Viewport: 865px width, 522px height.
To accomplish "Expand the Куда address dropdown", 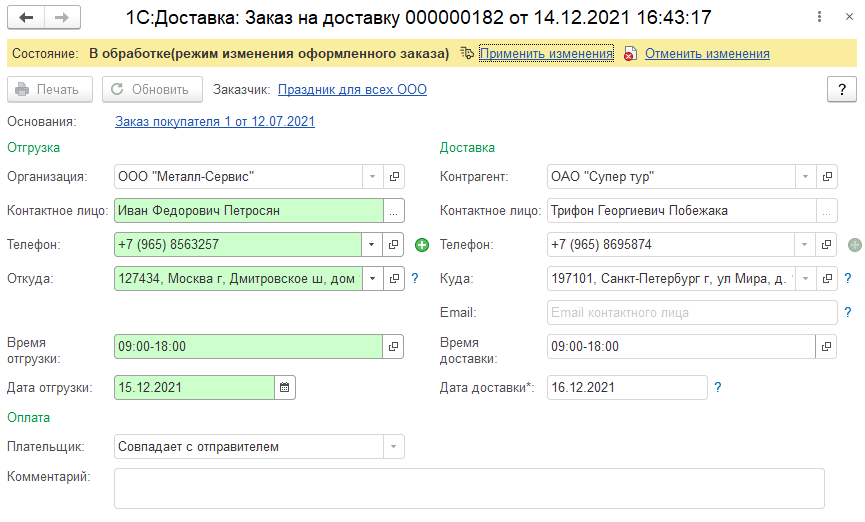I will click(806, 279).
